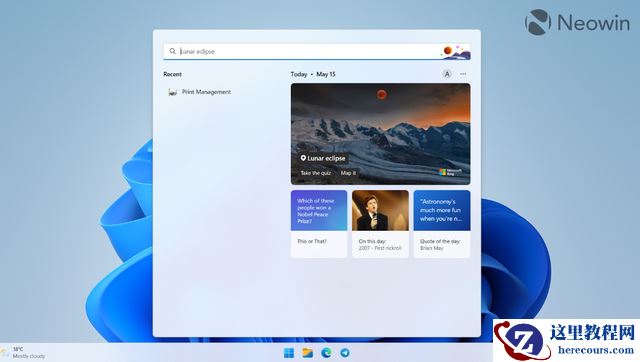
Task: Click the This or That? label
Action: [x=312, y=241]
